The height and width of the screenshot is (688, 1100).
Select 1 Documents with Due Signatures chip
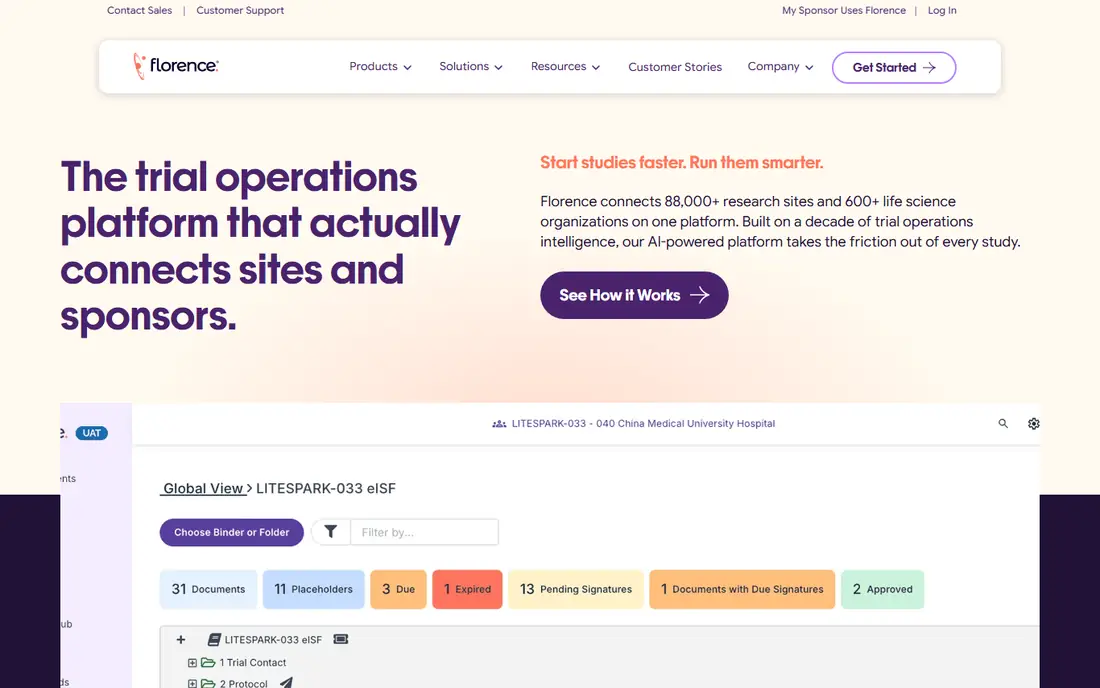742,589
